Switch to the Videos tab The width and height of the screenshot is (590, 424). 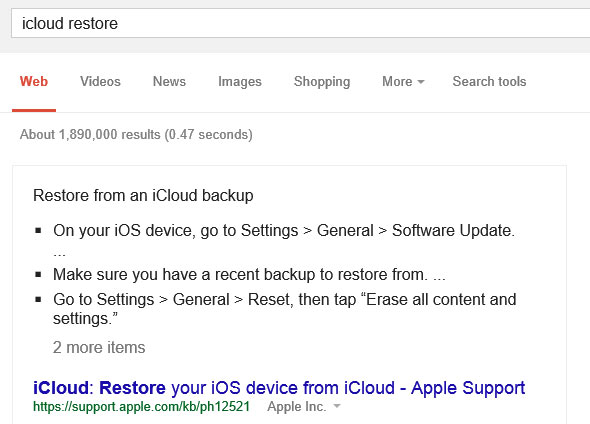click(100, 82)
